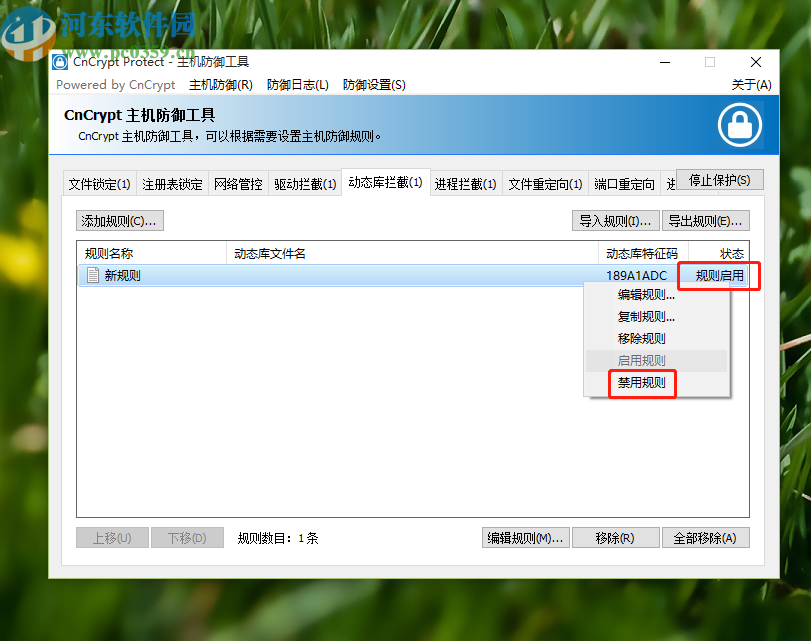
Task: Click the 上移(U) button
Action: (x=112, y=538)
